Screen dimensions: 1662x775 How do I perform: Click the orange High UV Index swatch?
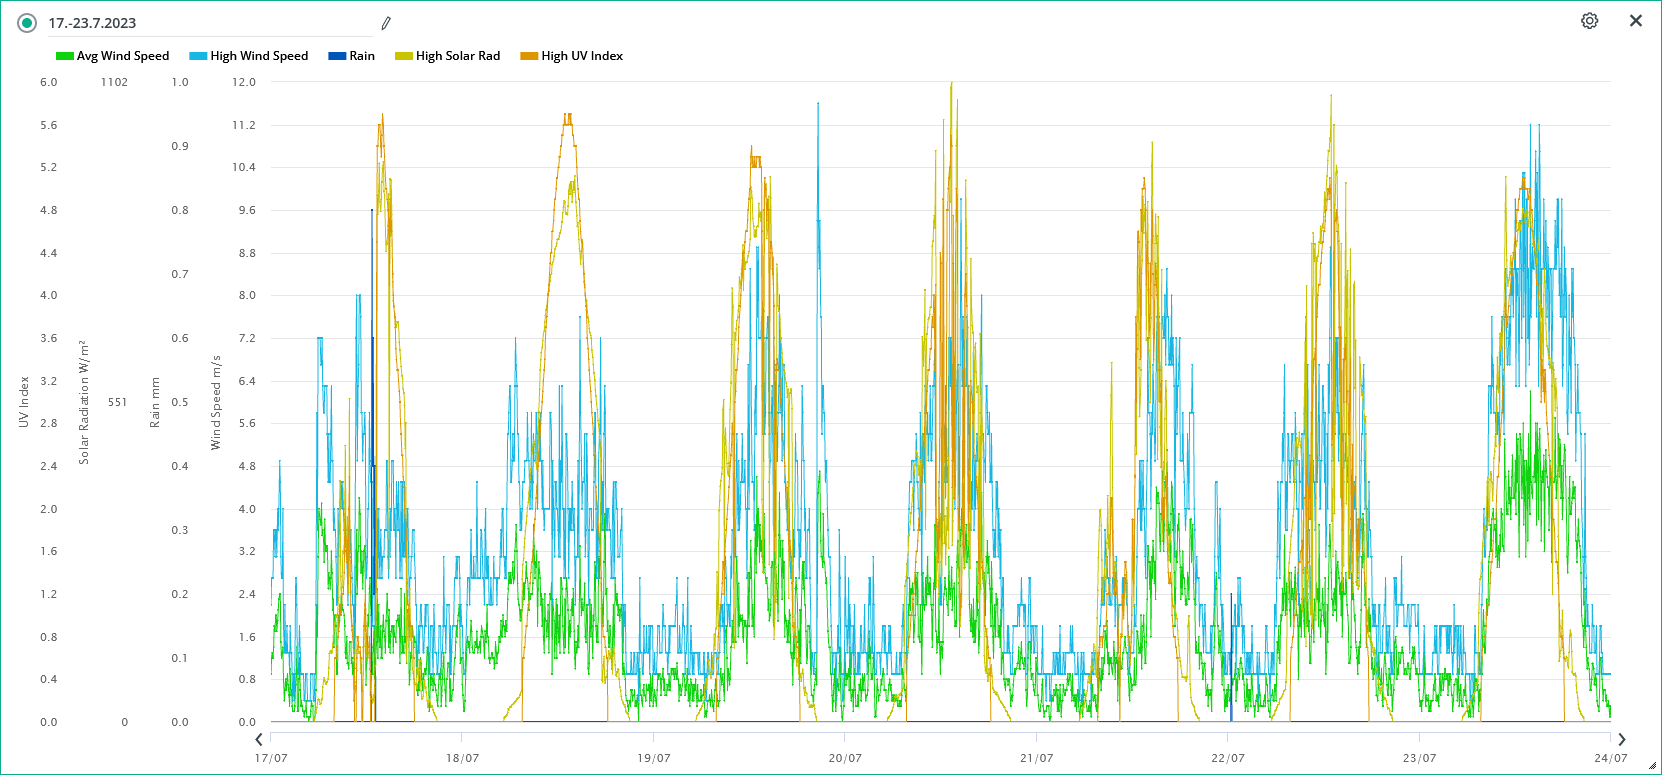pos(529,56)
